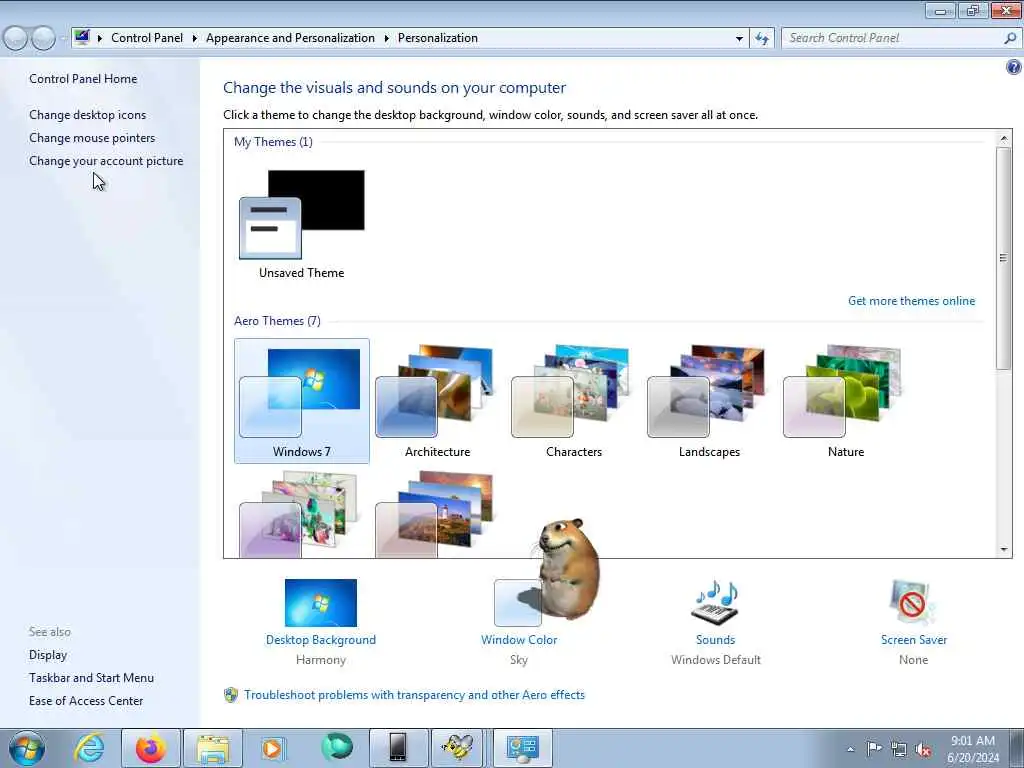
Task: Click the Aero Themes (7) heading
Action: click(x=277, y=321)
